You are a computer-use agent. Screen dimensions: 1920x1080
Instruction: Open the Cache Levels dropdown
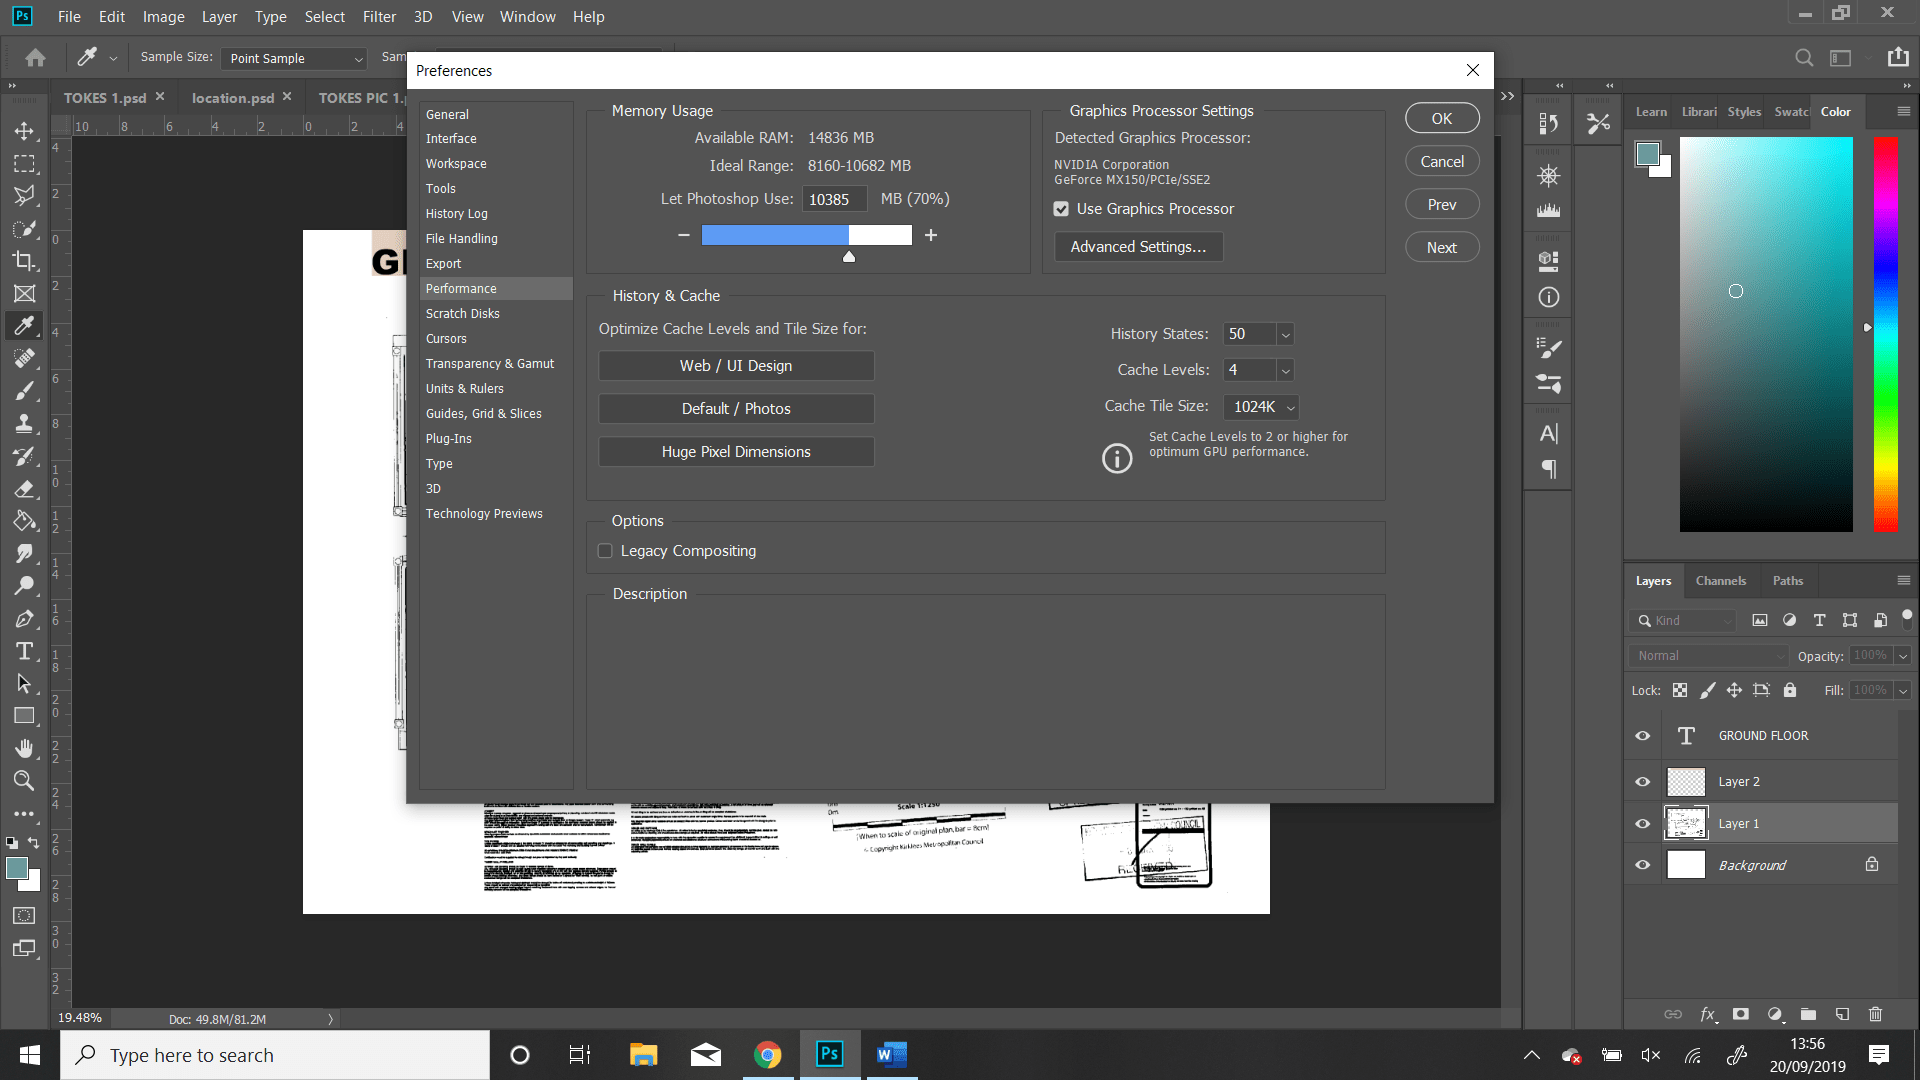tap(1286, 369)
